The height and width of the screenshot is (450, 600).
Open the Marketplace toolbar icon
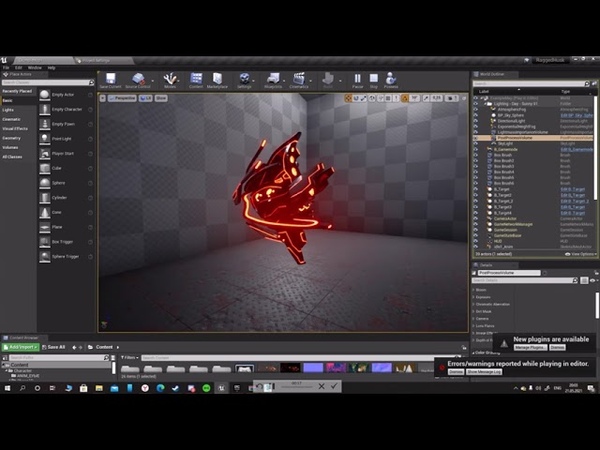pos(217,79)
